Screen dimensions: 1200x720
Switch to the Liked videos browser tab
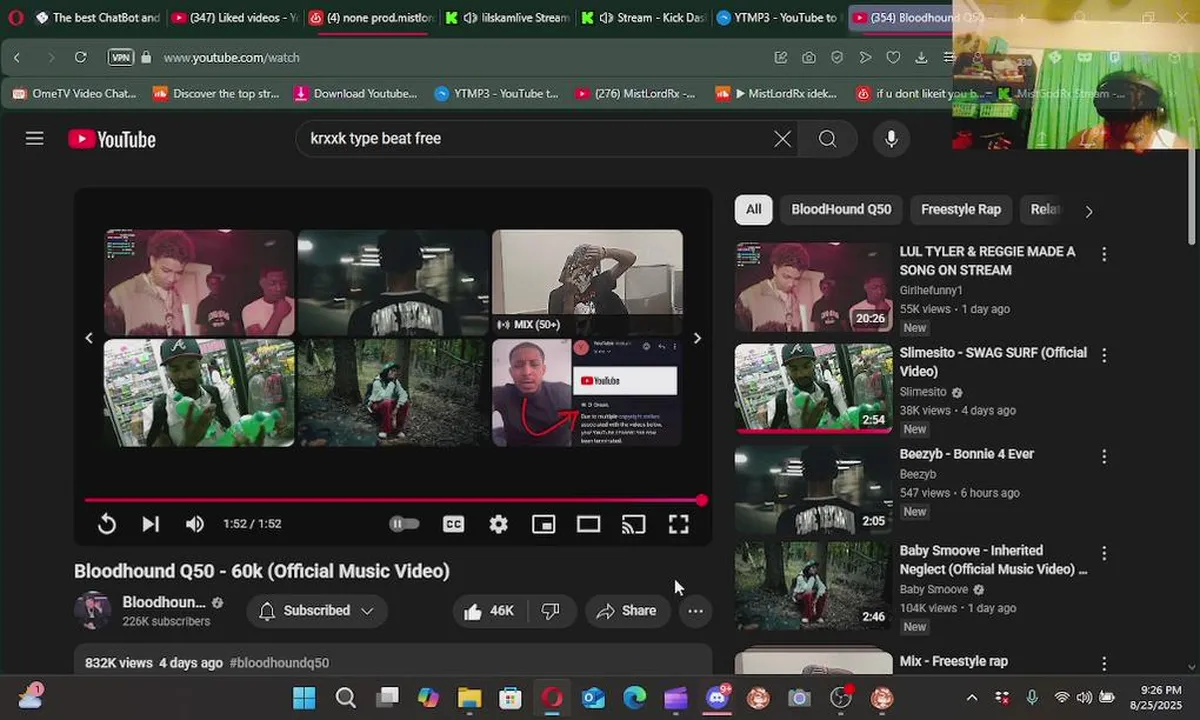tap(235, 17)
